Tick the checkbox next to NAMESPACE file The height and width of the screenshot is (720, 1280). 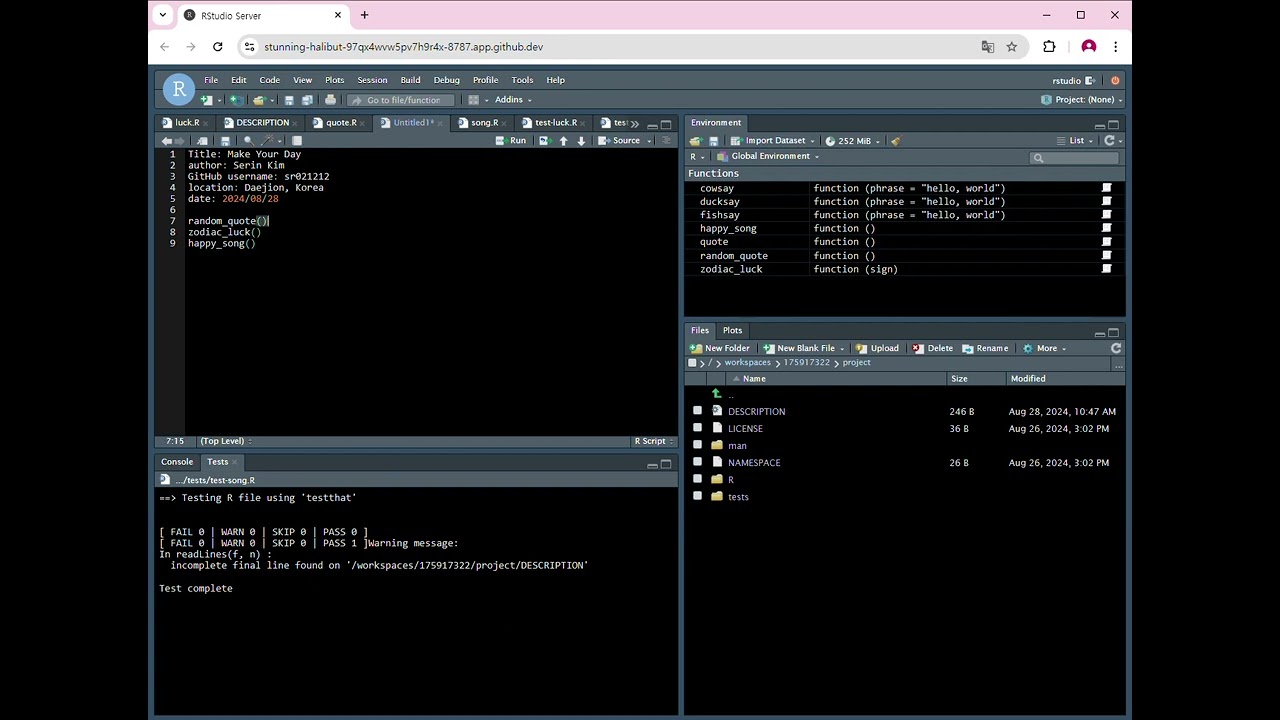pyautogui.click(x=697, y=462)
